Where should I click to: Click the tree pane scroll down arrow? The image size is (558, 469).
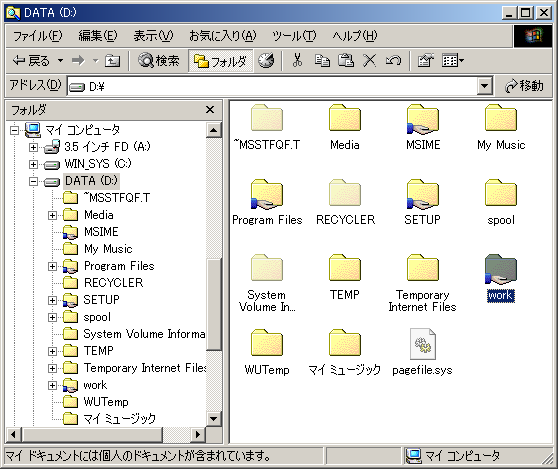[x=214, y=418]
